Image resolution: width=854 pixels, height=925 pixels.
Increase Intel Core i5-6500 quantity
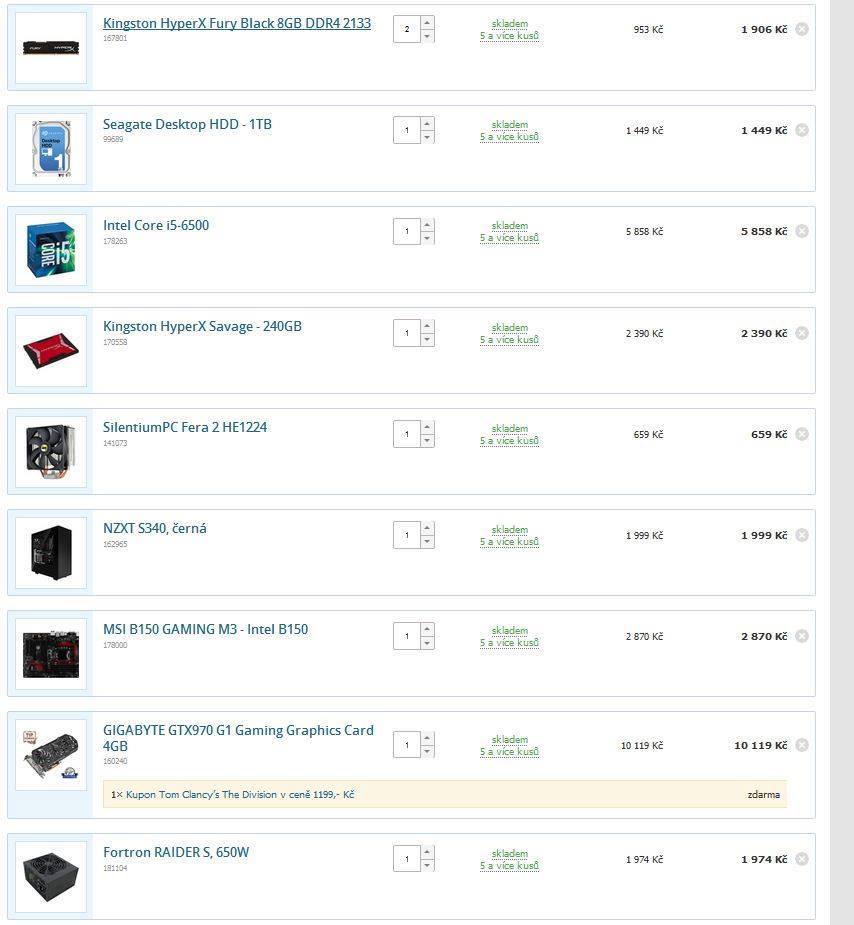(x=428, y=225)
